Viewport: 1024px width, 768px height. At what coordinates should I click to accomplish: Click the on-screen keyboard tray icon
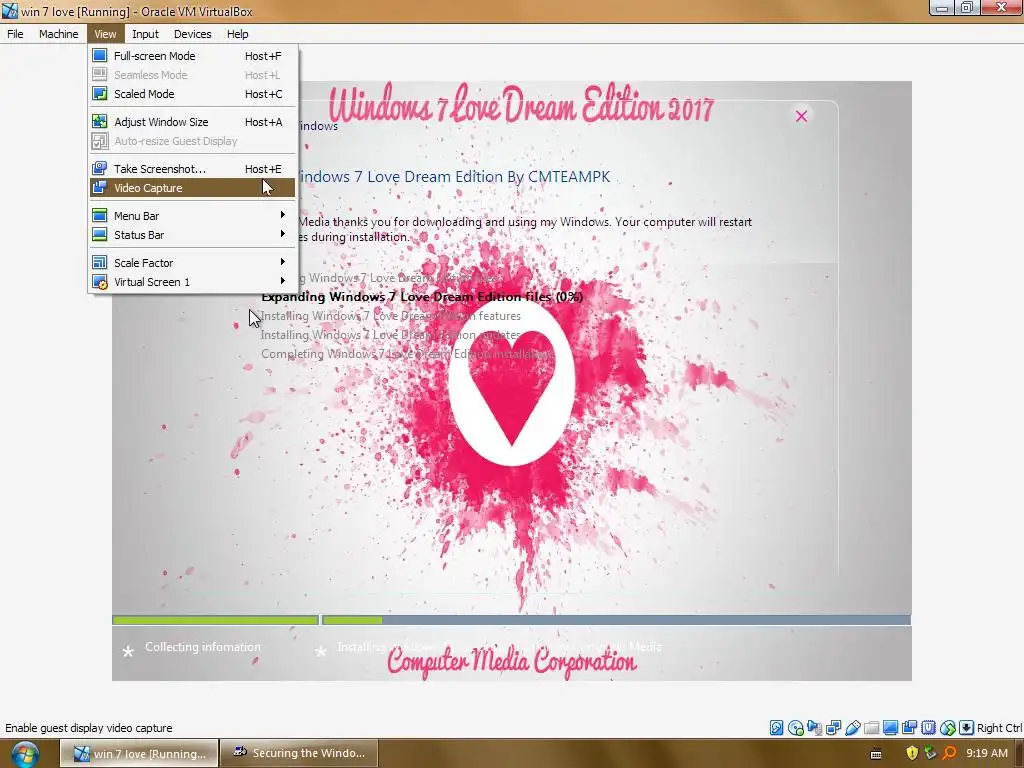point(876,754)
